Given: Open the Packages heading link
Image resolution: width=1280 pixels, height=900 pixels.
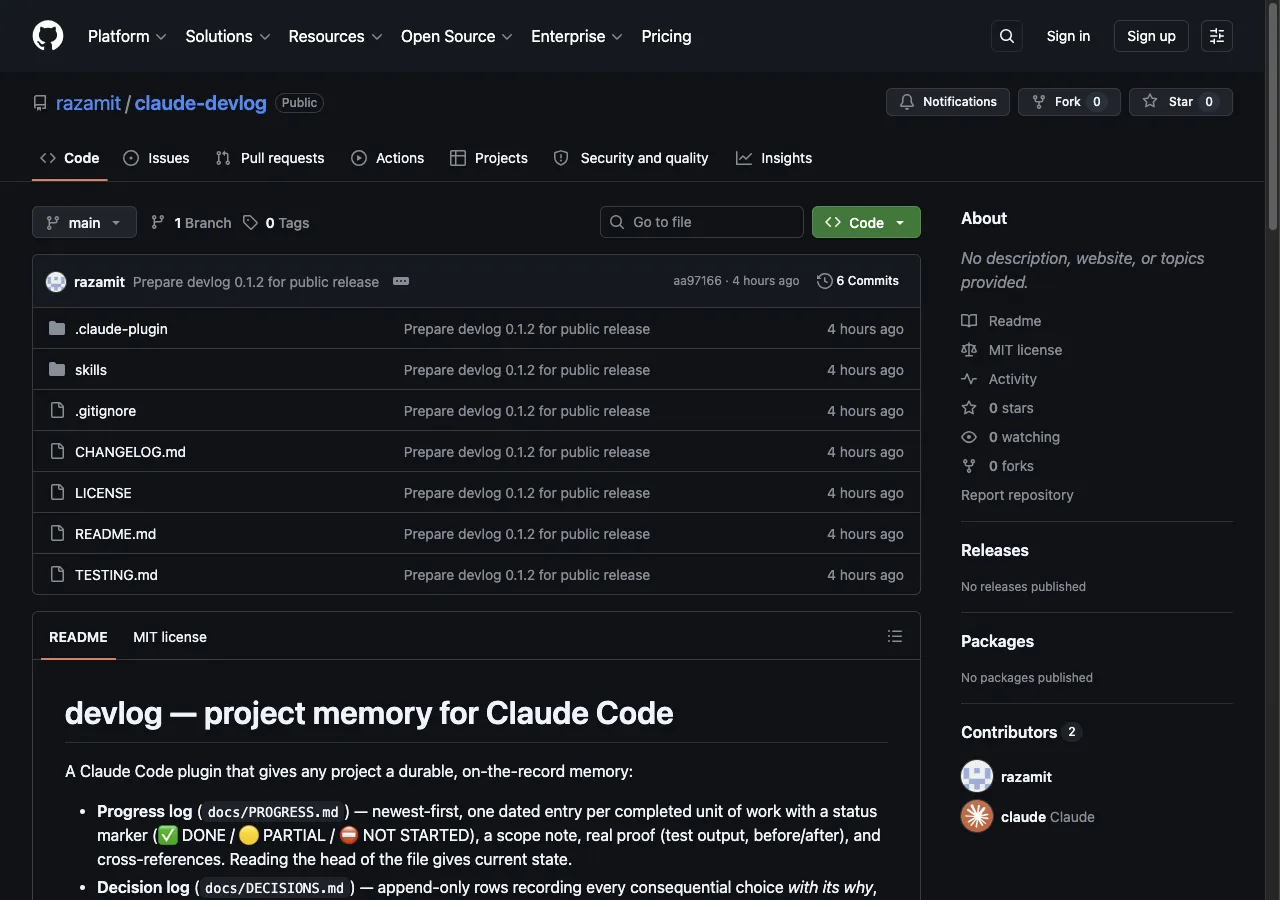Looking at the screenshot, I should [997, 641].
